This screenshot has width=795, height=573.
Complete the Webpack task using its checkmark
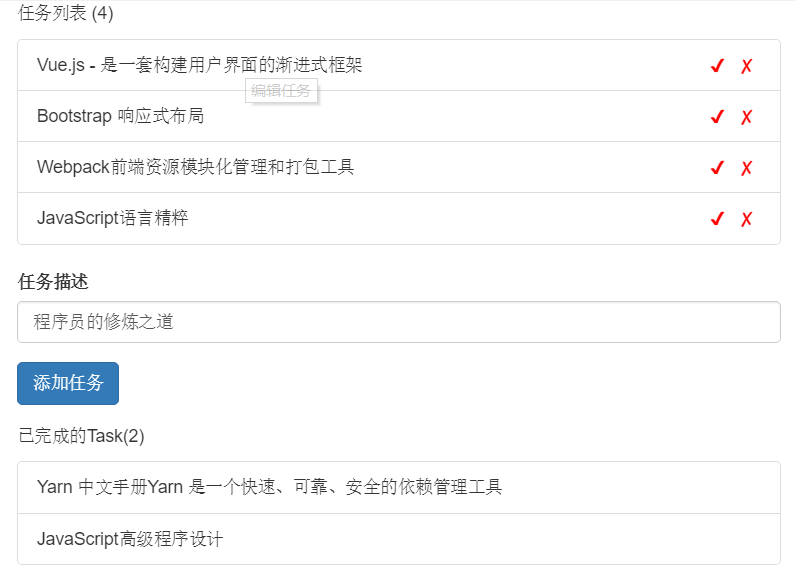pyautogui.click(x=716, y=168)
